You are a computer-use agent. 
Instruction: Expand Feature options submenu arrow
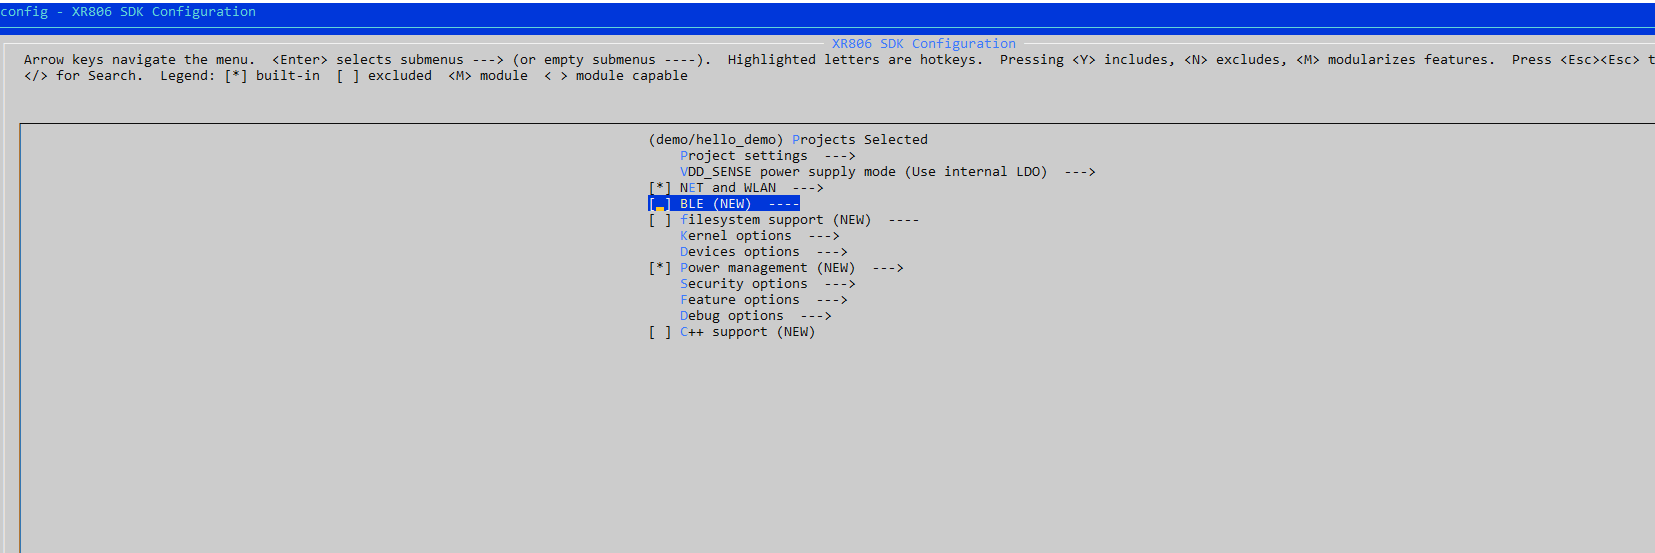point(832,300)
